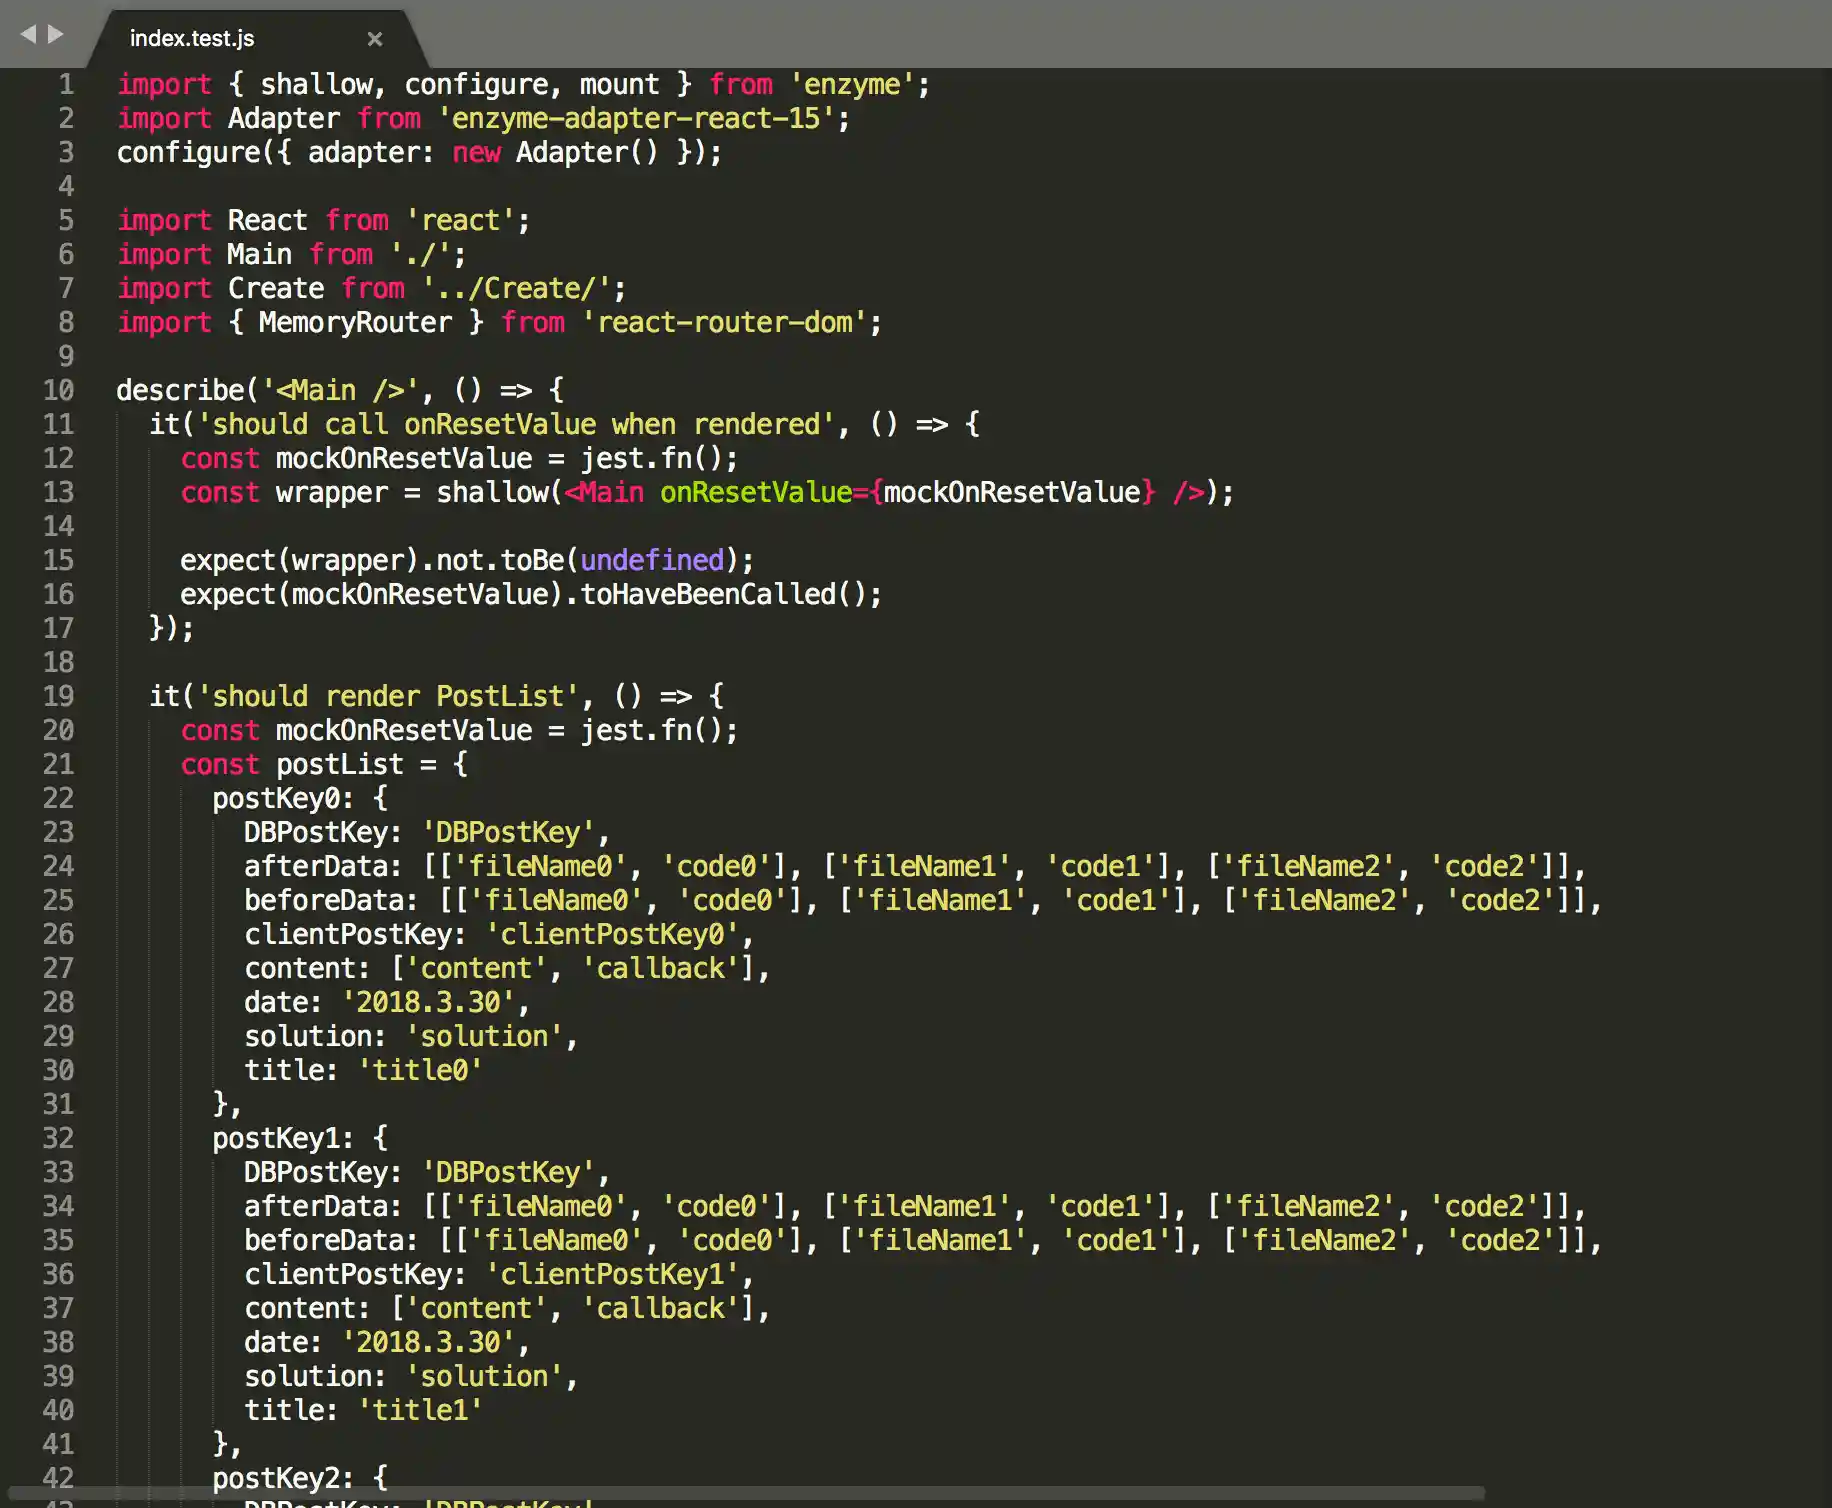Click the date string '2018.3.30' on line 28
Image resolution: width=1832 pixels, height=1508 pixels.
[x=430, y=1002]
